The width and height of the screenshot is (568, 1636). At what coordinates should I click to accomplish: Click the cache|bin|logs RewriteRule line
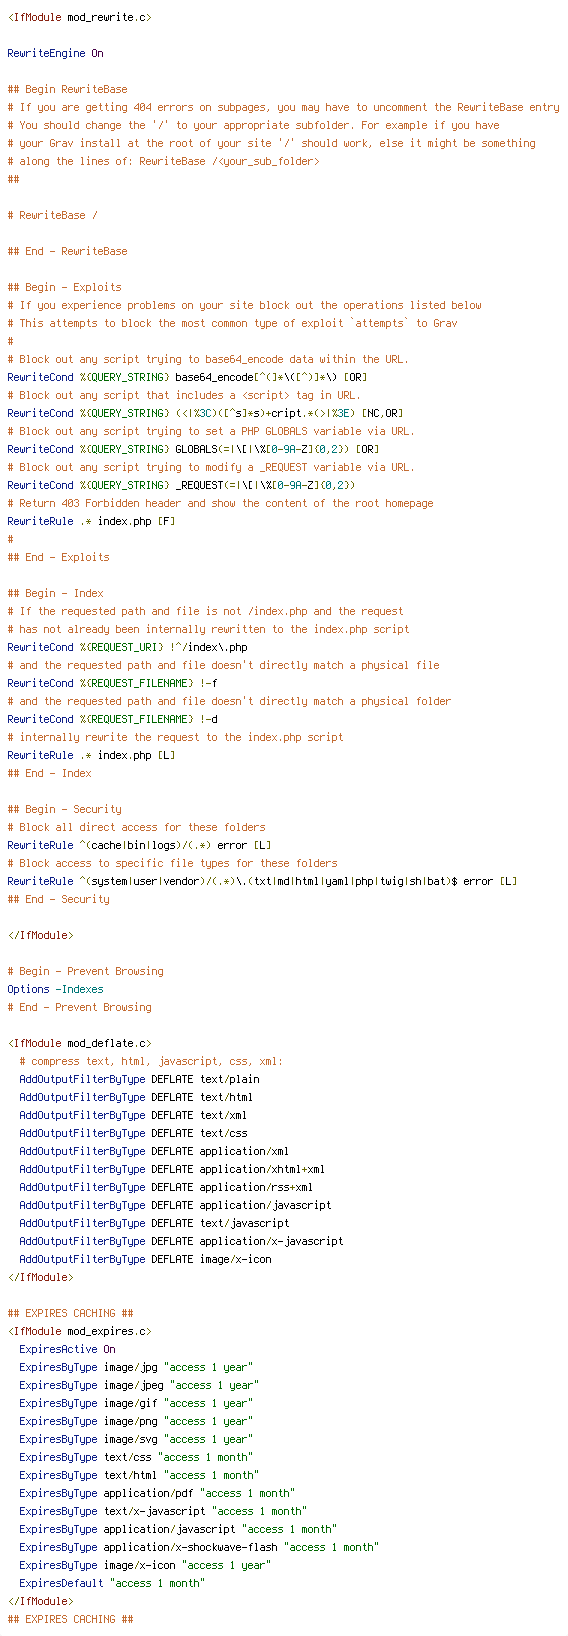[x=139, y=845]
